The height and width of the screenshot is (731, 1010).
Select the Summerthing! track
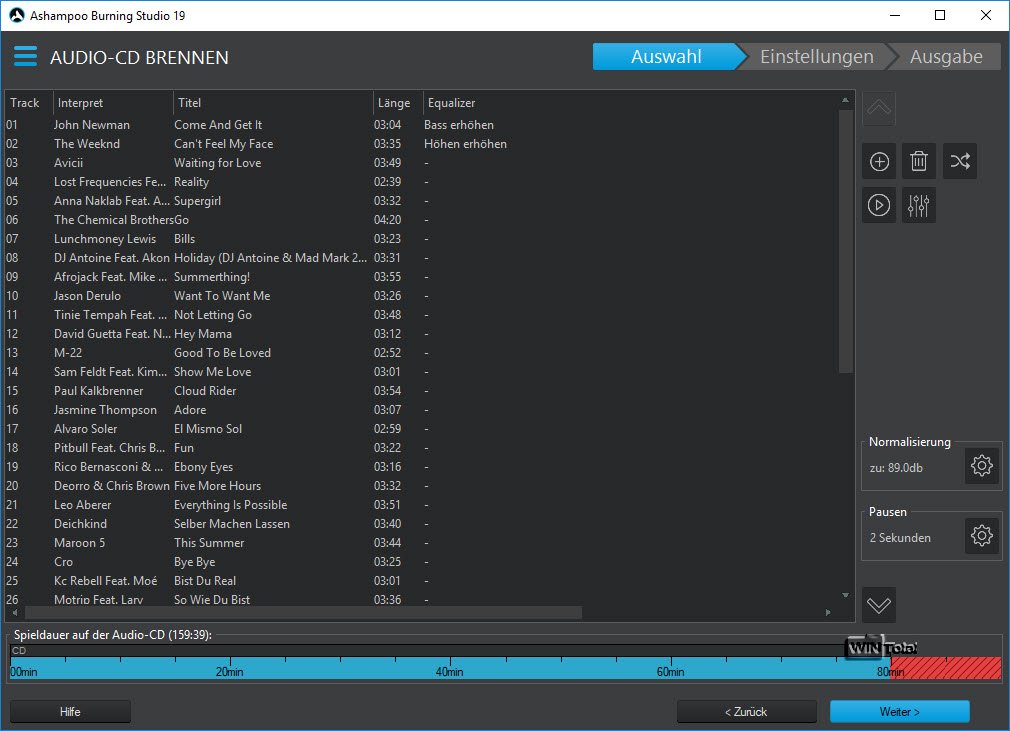click(x=422, y=277)
